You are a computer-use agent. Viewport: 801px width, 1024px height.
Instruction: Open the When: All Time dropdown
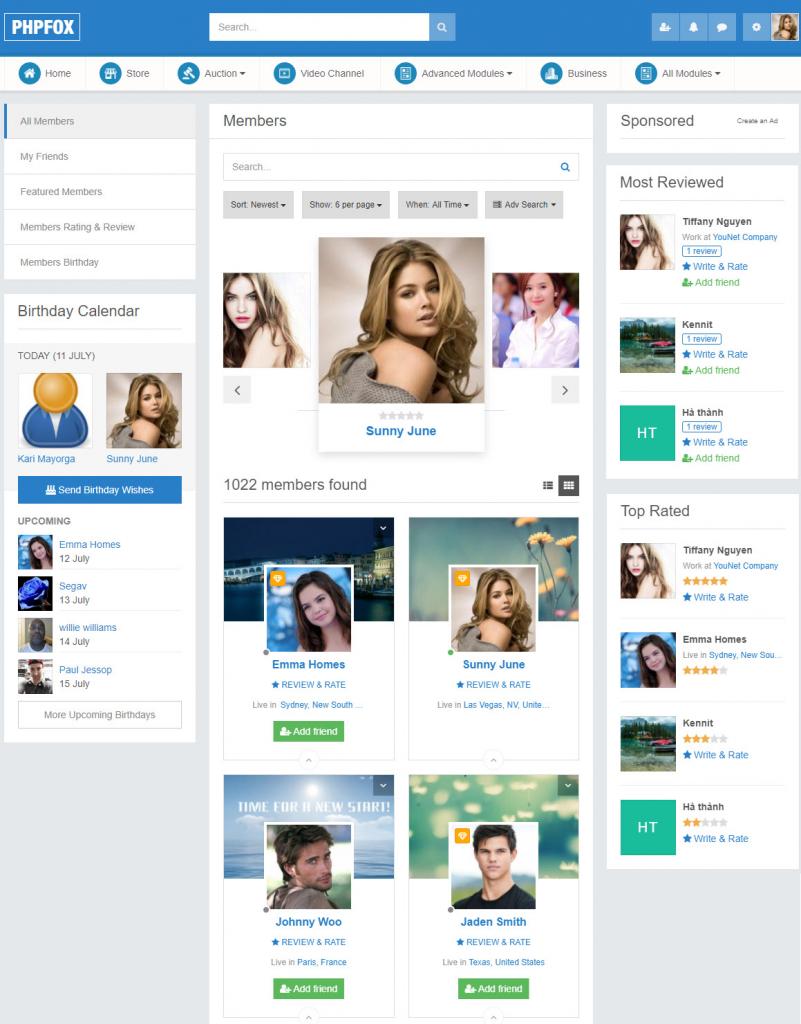[437, 205]
